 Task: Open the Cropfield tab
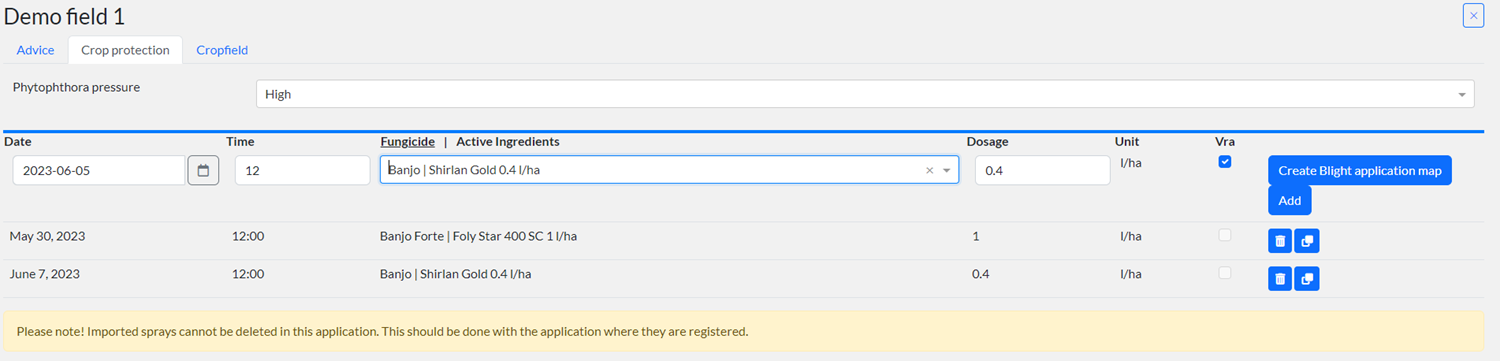click(222, 50)
